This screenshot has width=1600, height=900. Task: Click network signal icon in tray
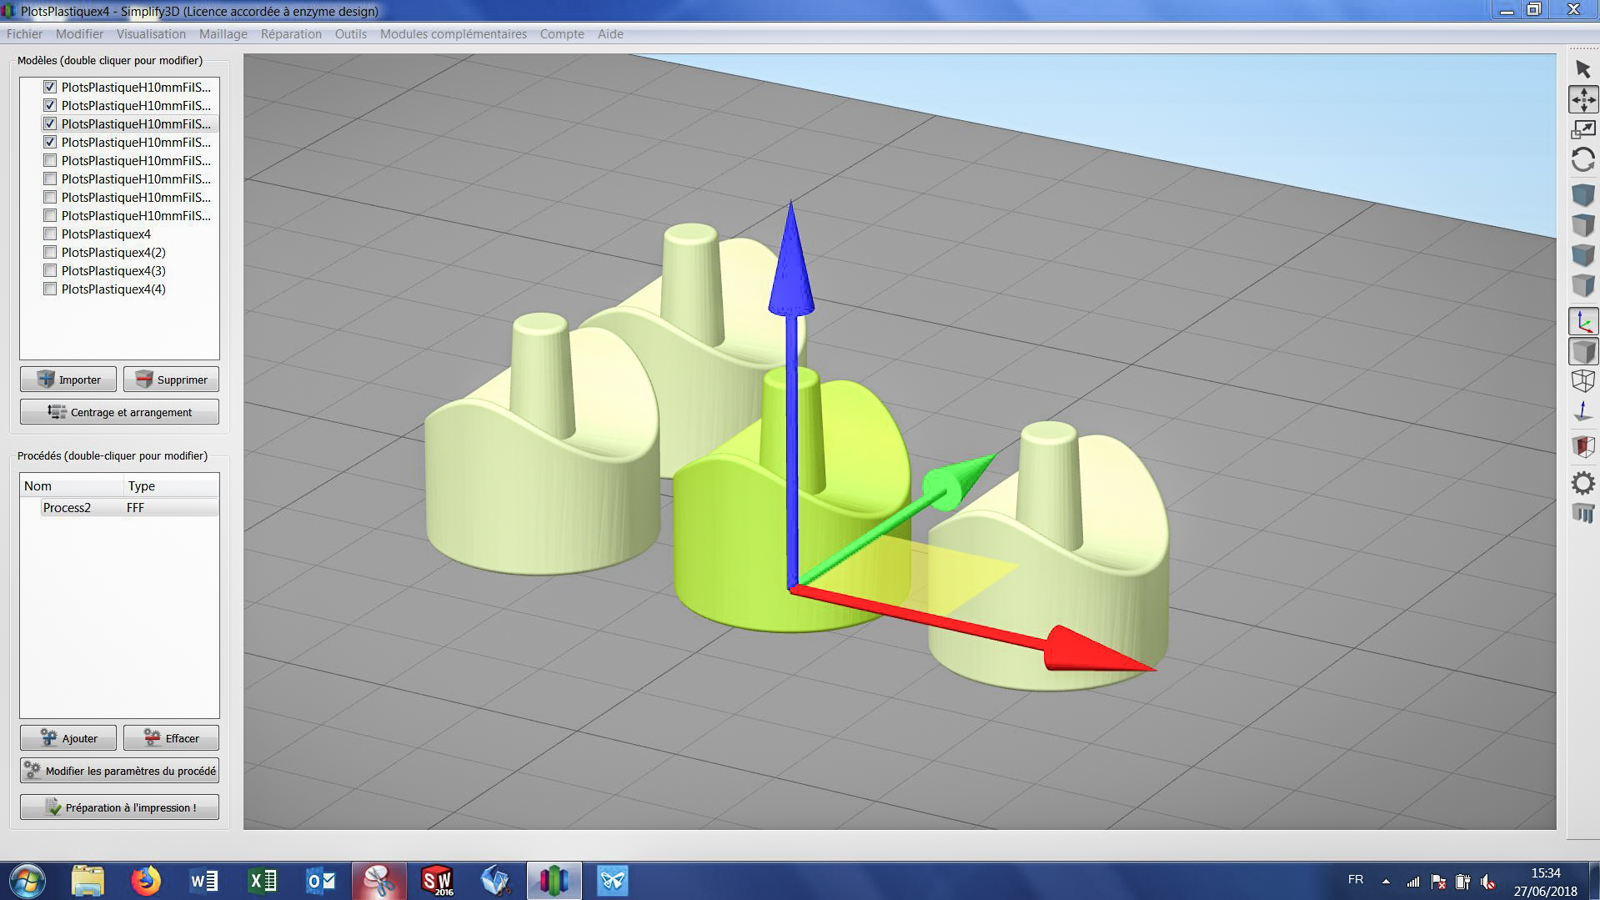point(1412,881)
